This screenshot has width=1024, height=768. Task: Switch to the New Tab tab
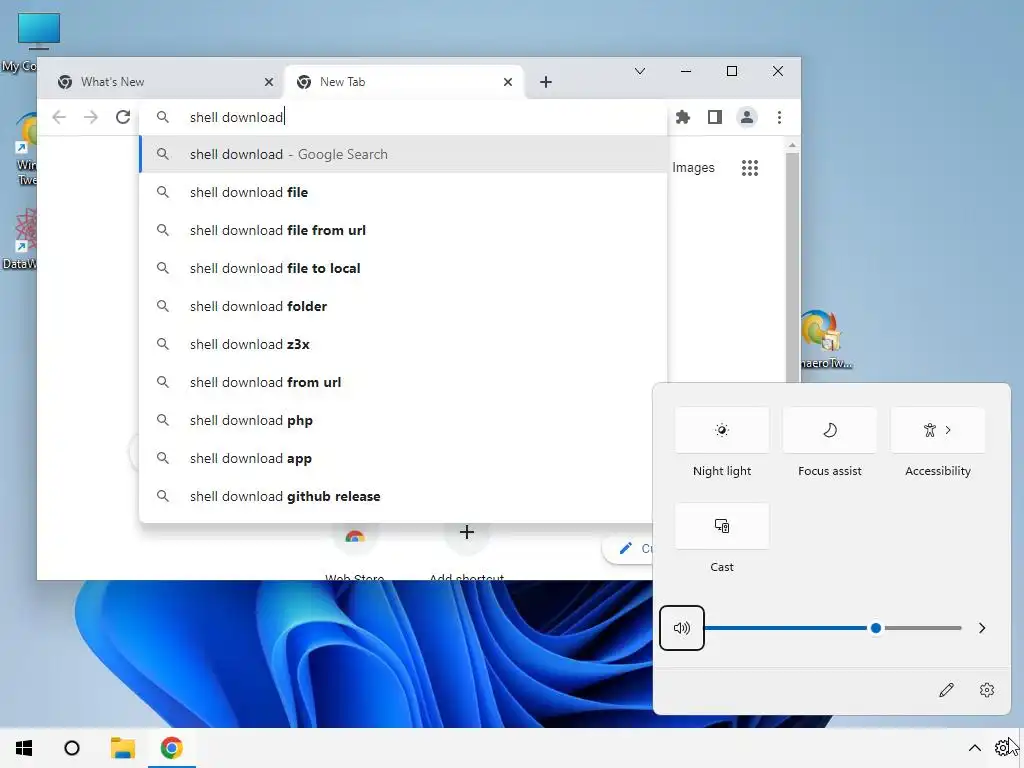point(404,82)
